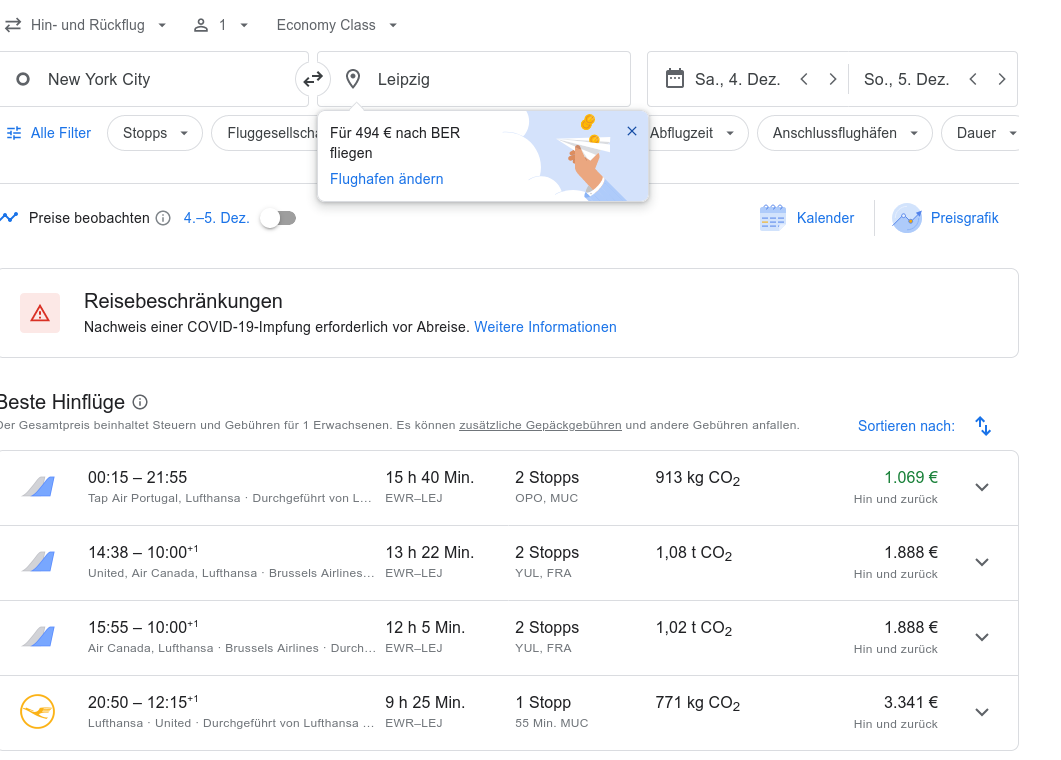The height and width of the screenshot is (760, 1061).
Task: Click the Kalender icon
Action: point(773,218)
